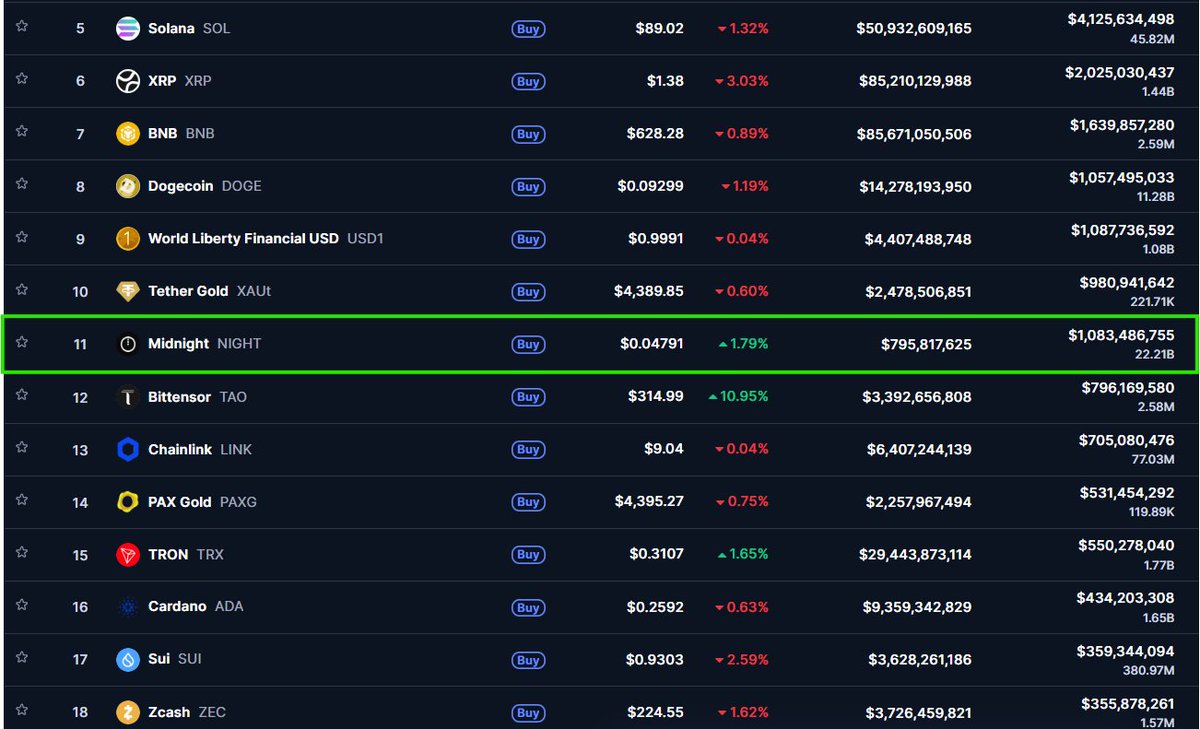Click the Midnight price $0.04791
The image size is (1200, 729).
[x=652, y=344]
